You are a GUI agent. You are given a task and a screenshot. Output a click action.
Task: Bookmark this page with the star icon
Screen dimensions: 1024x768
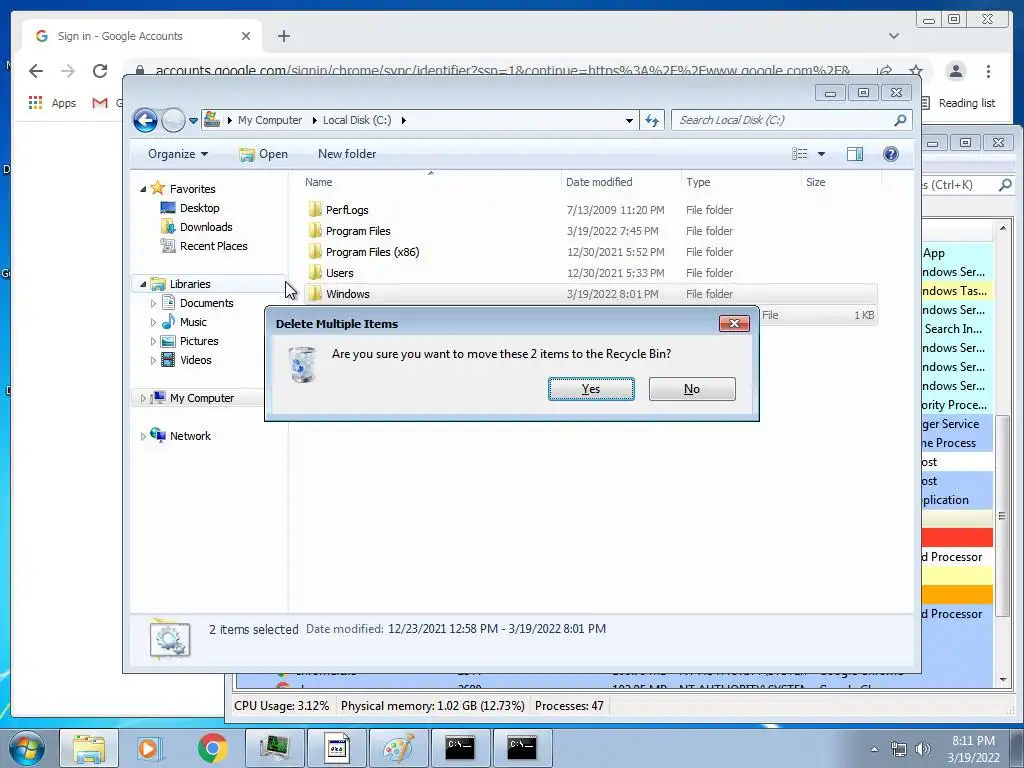coord(916,71)
